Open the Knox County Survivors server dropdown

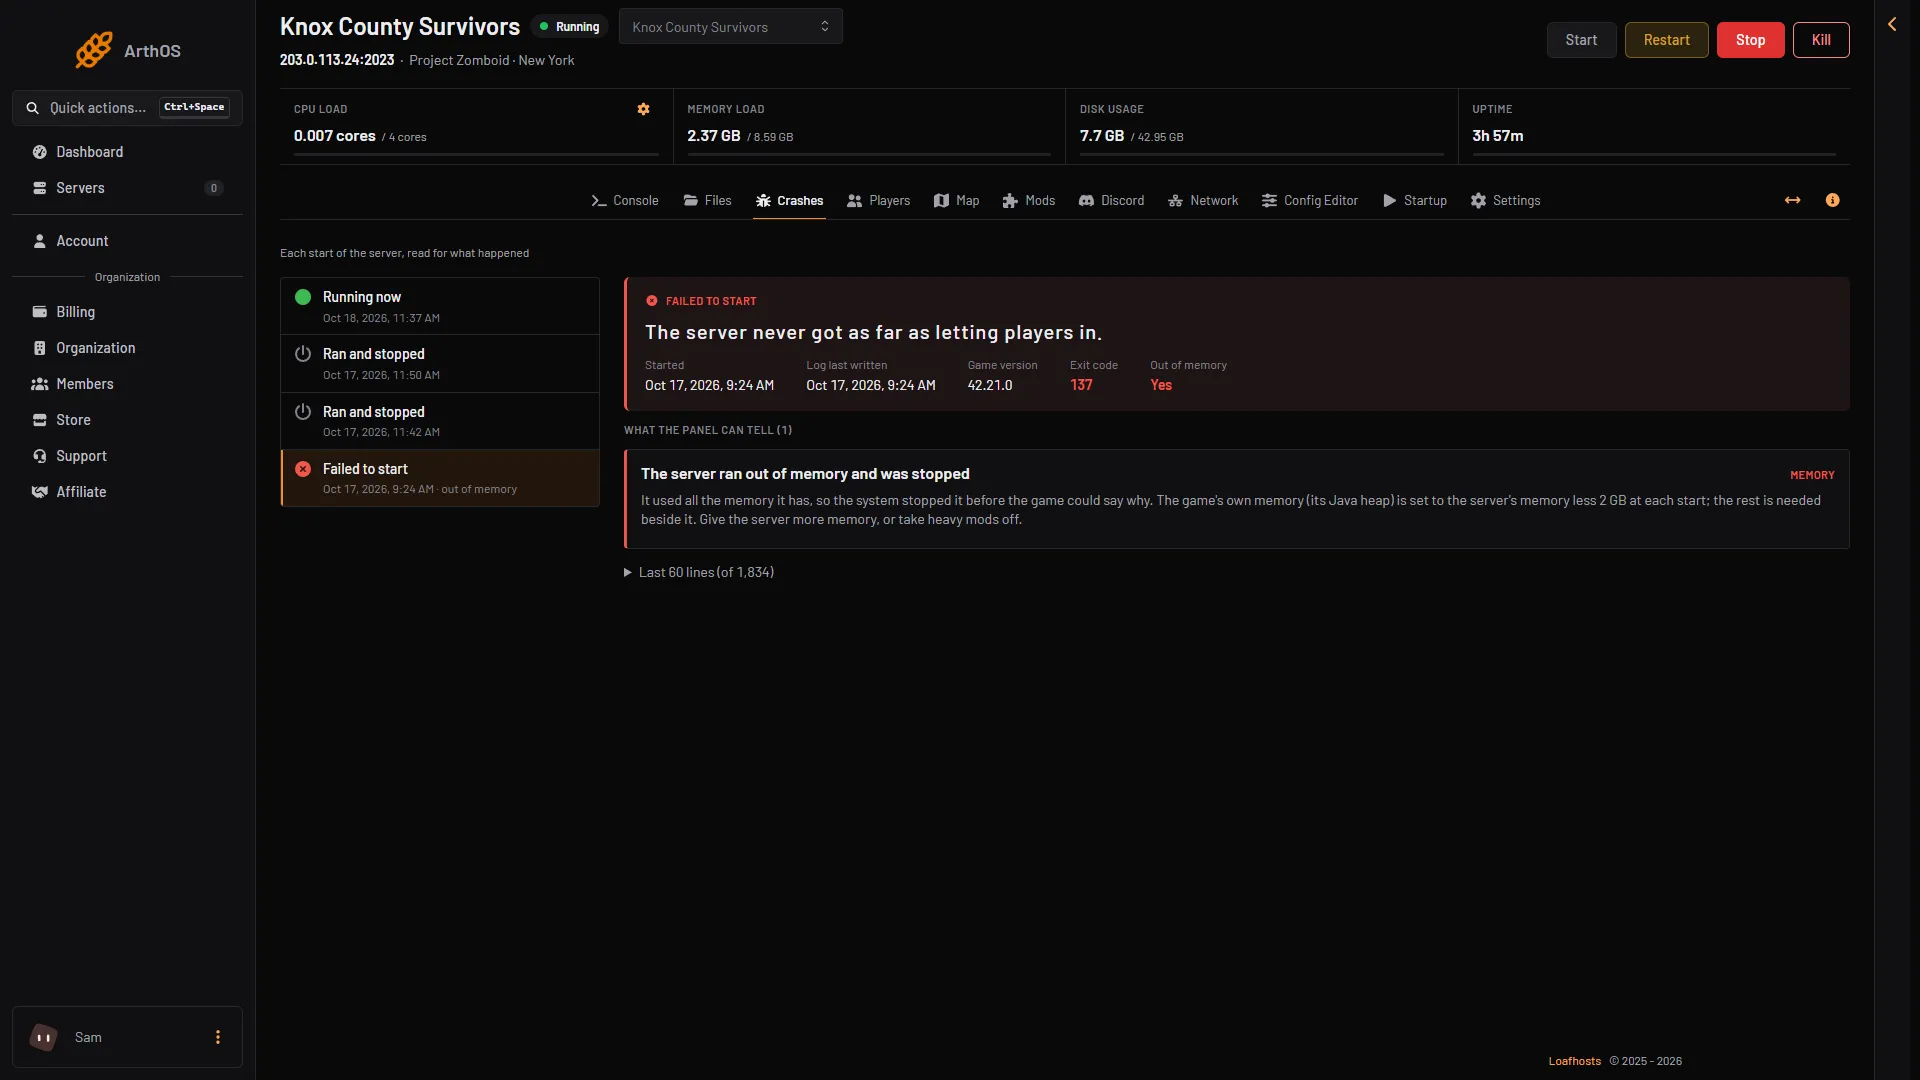point(731,27)
